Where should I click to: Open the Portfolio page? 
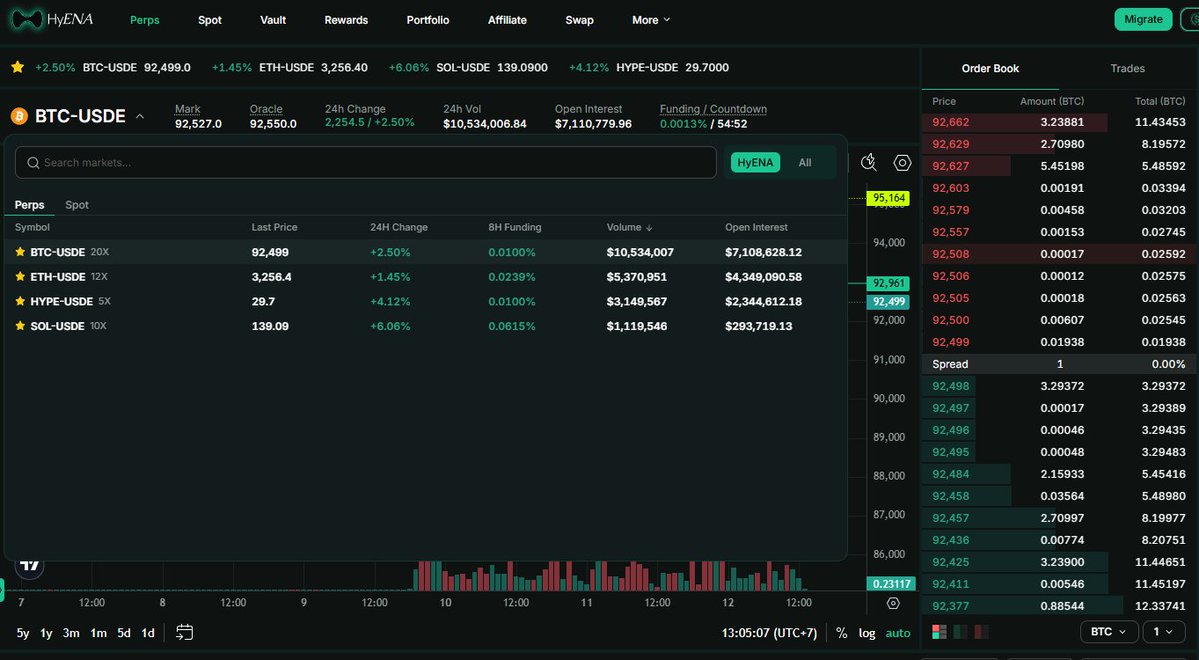(x=427, y=20)
